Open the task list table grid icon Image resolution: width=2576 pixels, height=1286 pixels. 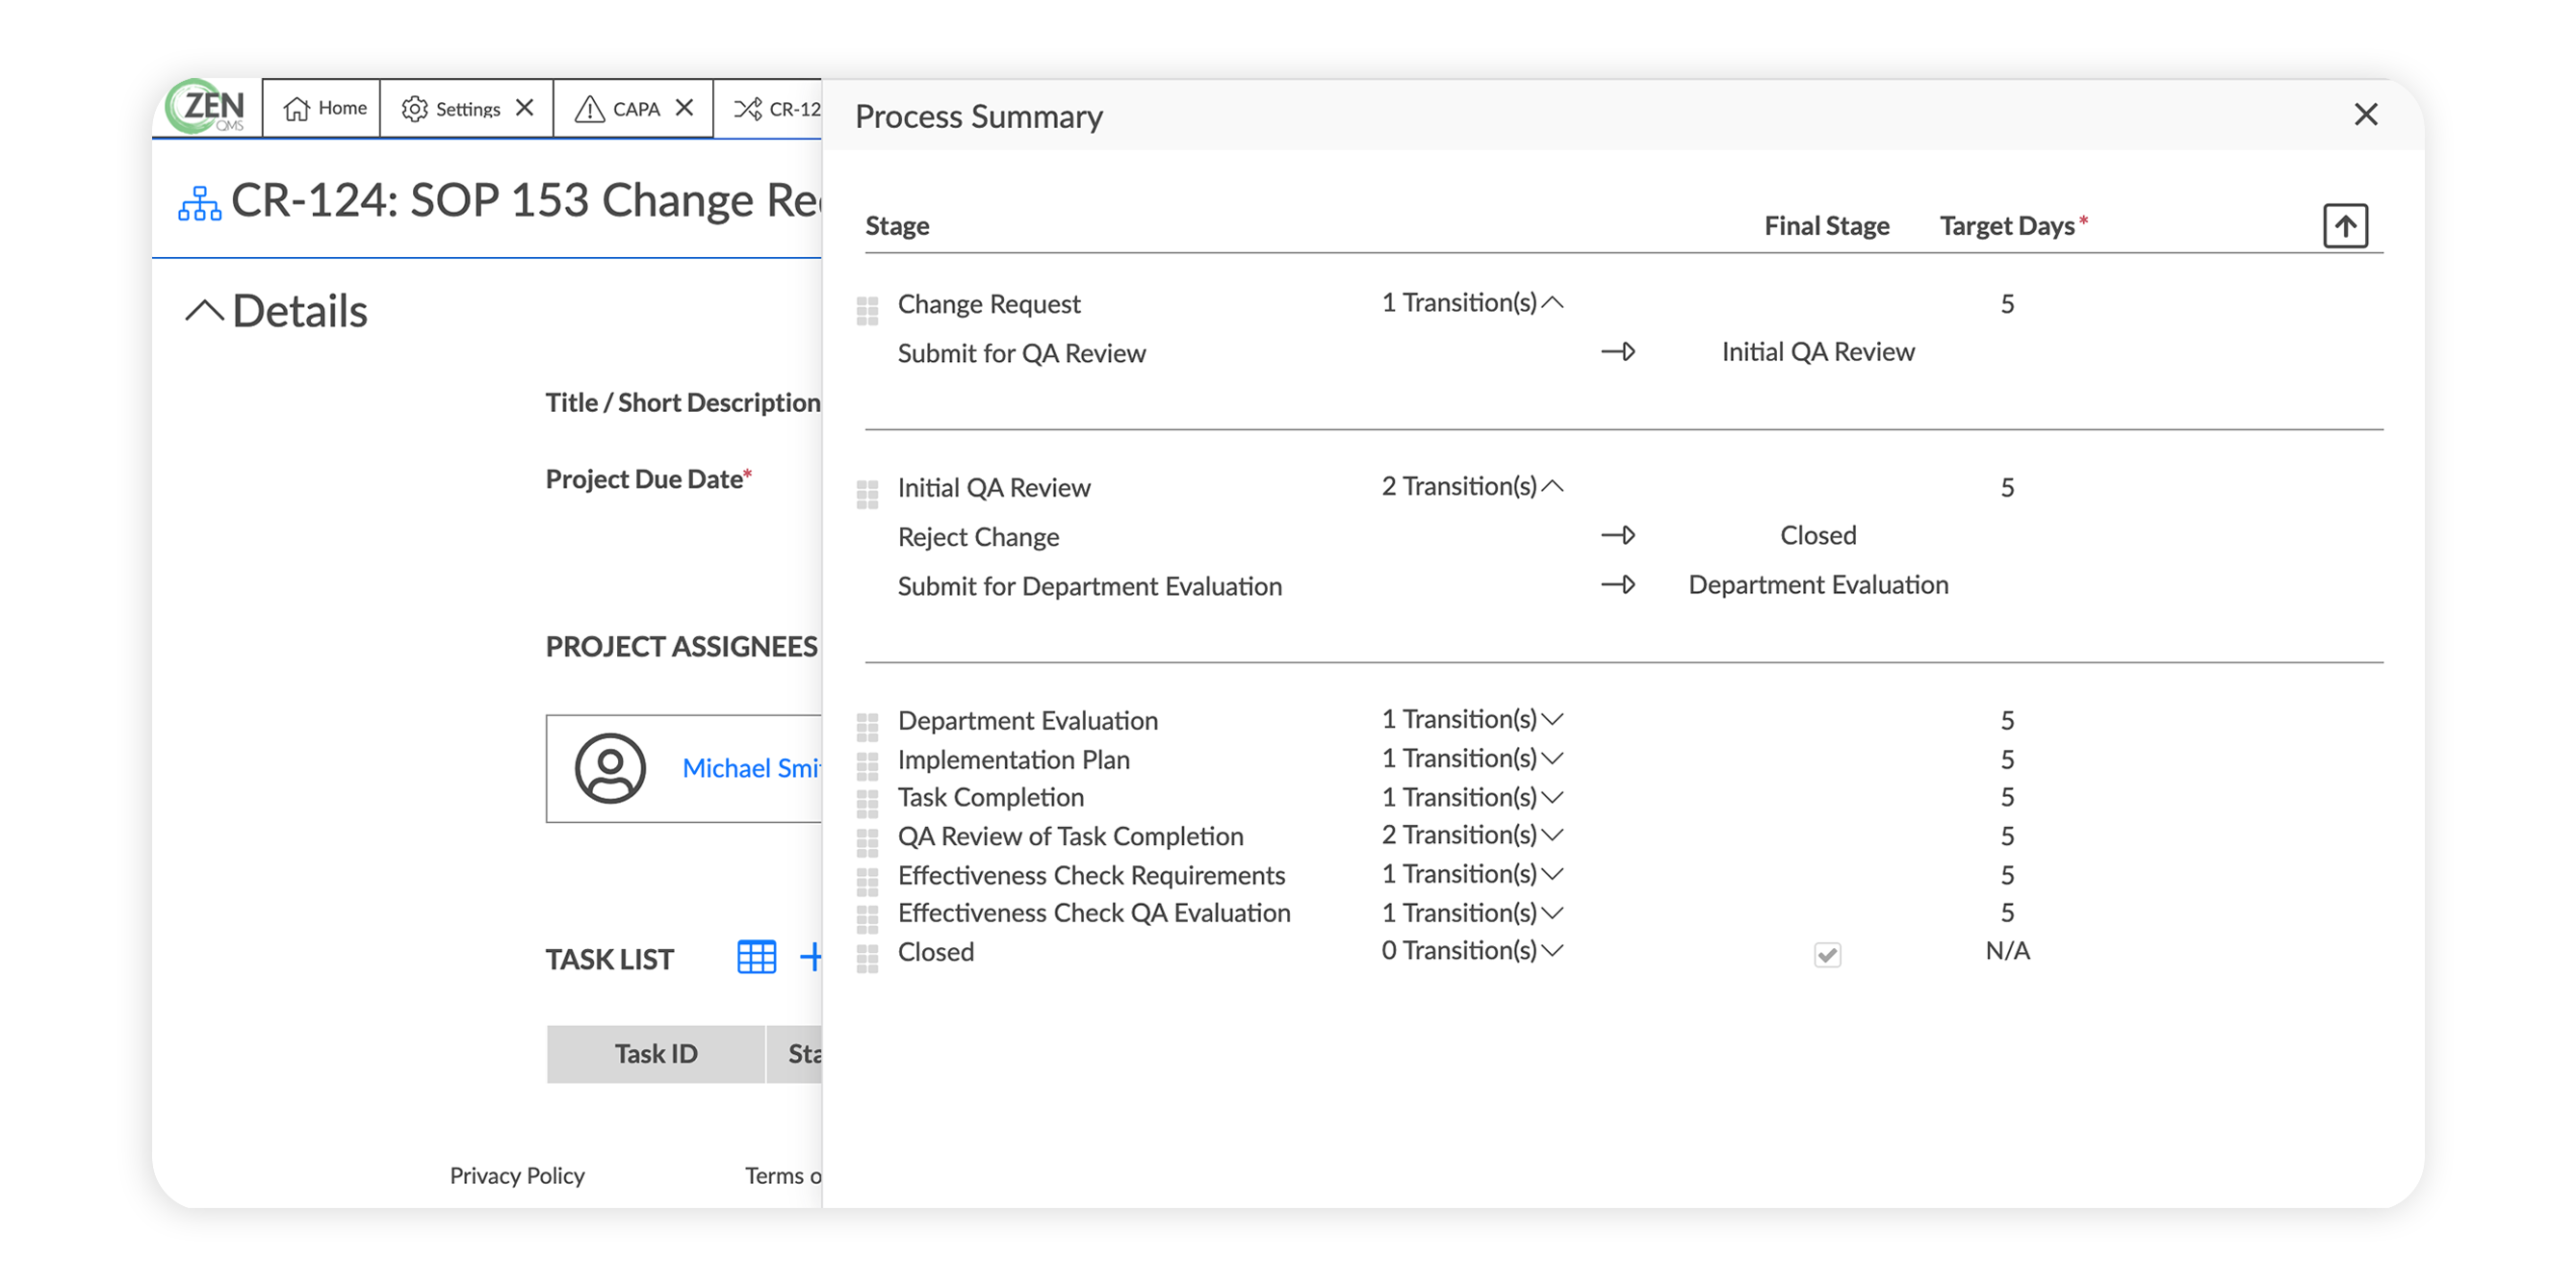click(x=756, y=957)
